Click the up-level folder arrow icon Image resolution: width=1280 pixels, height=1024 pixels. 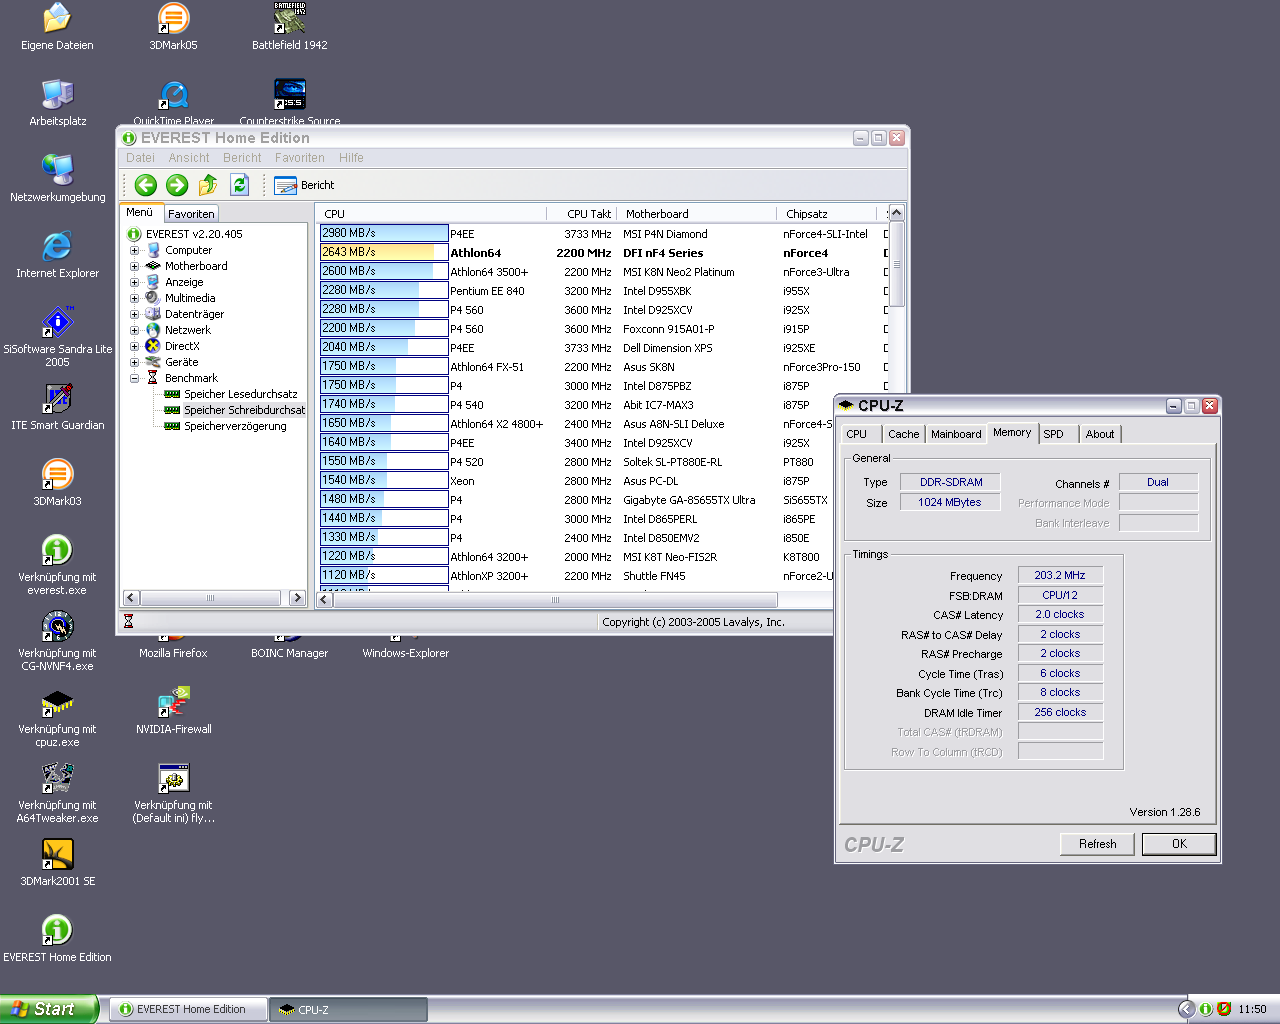point(208,185)
